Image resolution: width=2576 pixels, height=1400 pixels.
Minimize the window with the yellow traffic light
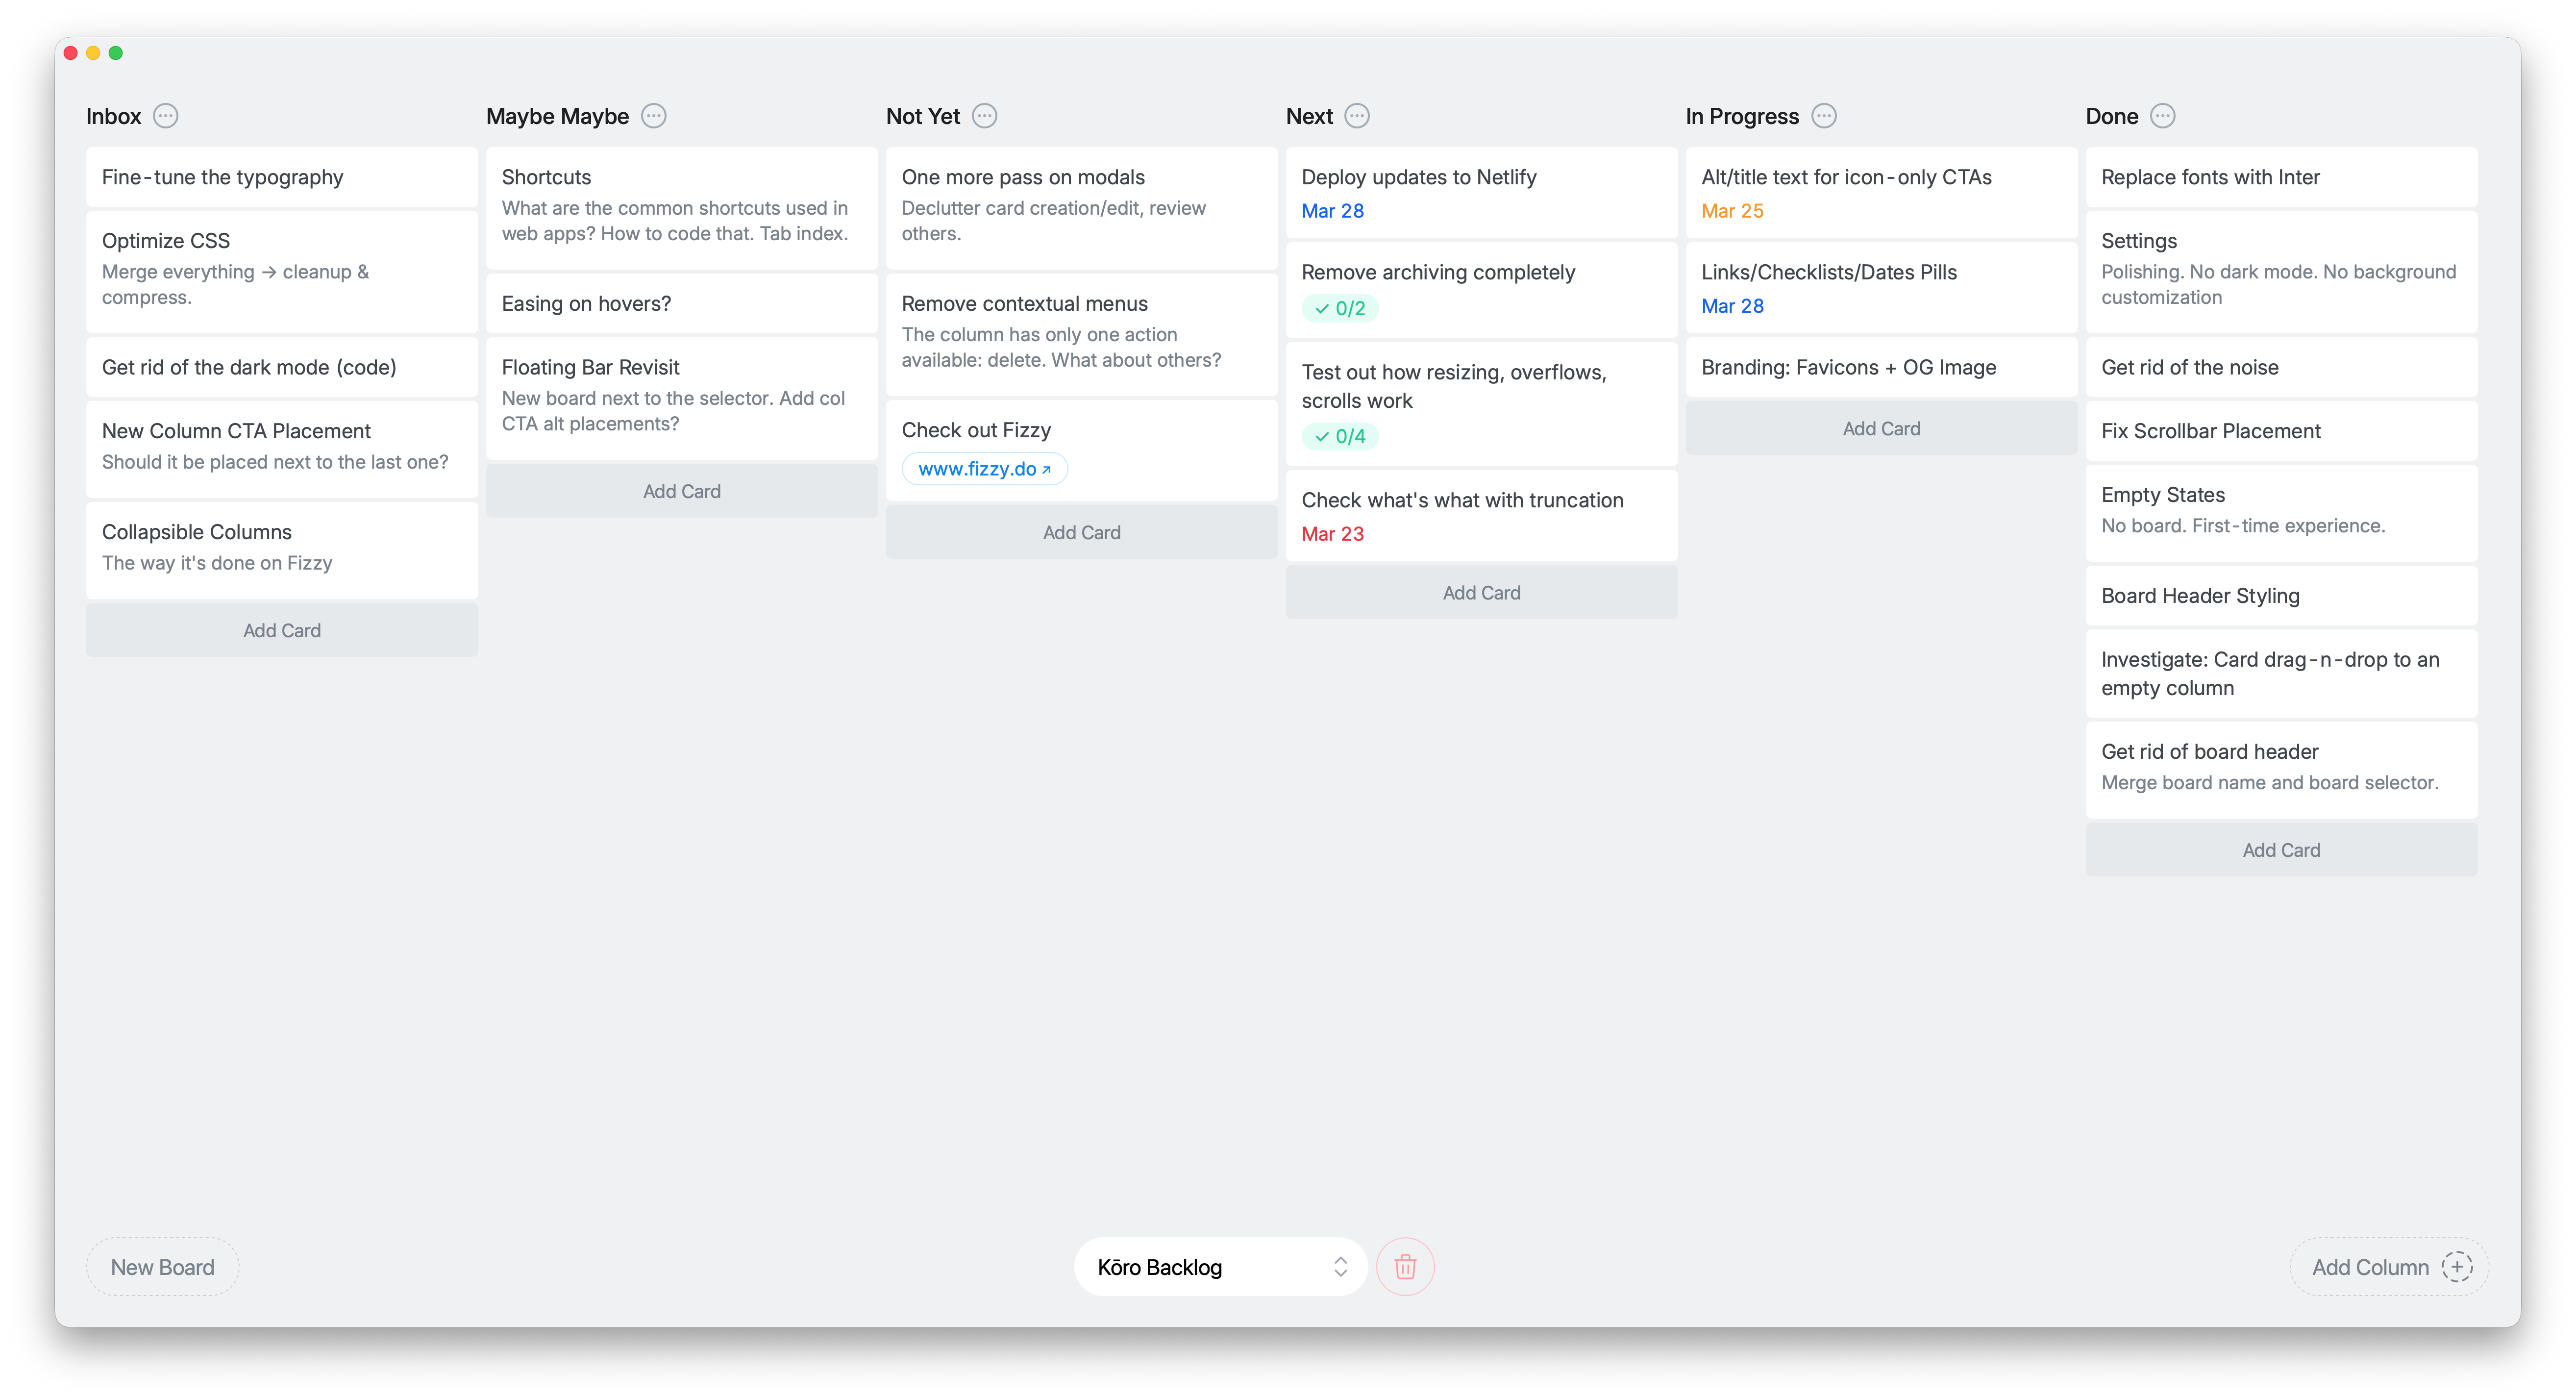(93, 52)
